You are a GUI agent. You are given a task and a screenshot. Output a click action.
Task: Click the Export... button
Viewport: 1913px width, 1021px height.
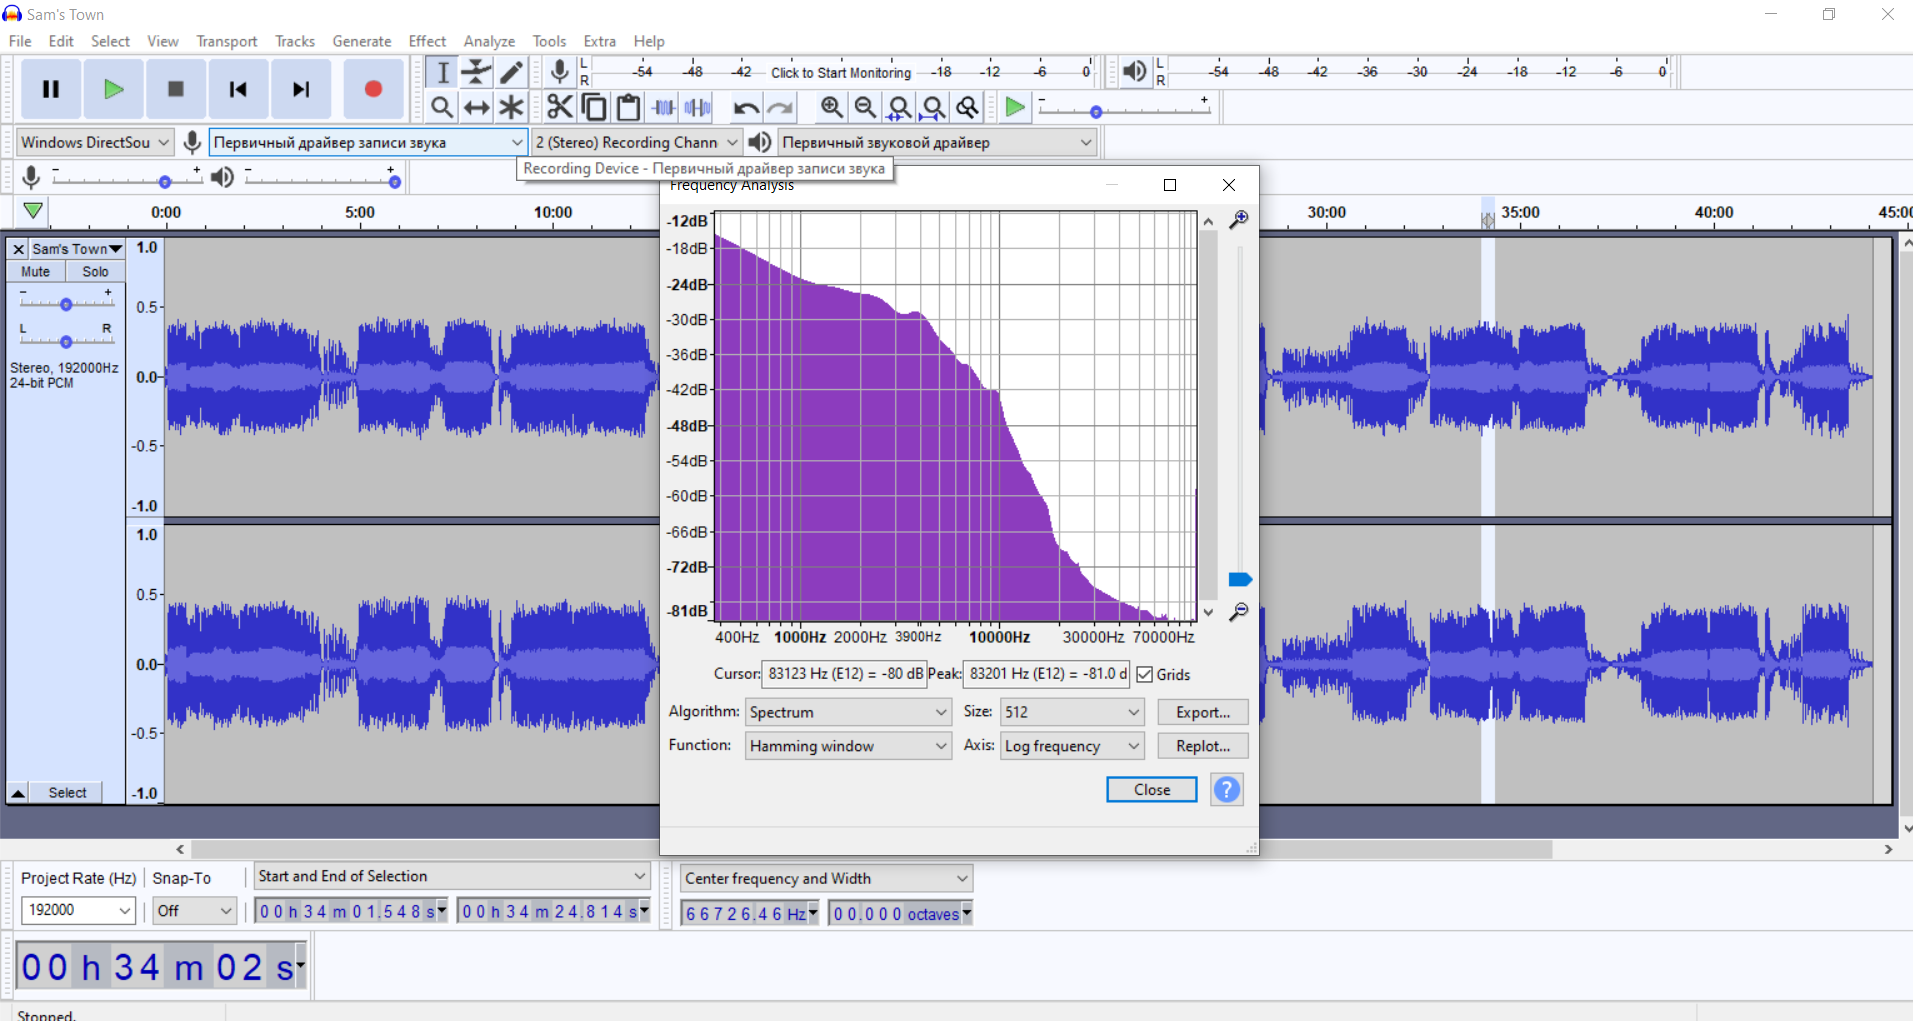pyautogui.click(x=1203, y=712)
